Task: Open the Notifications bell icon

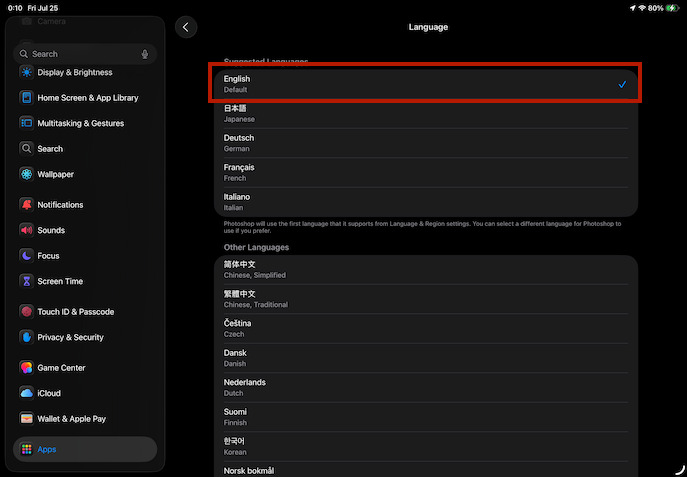Action: click(26, 204)
